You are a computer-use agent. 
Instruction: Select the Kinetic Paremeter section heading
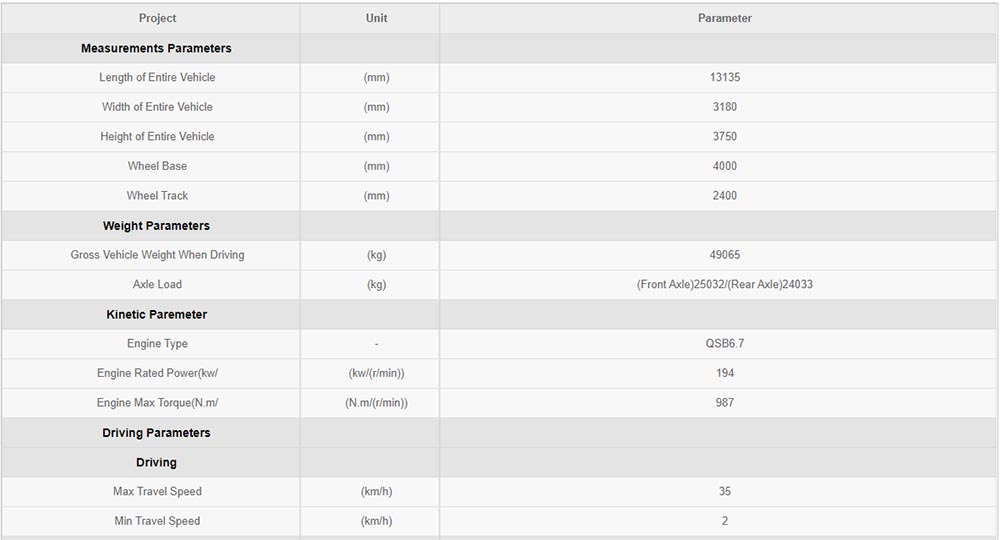point(156,314)
